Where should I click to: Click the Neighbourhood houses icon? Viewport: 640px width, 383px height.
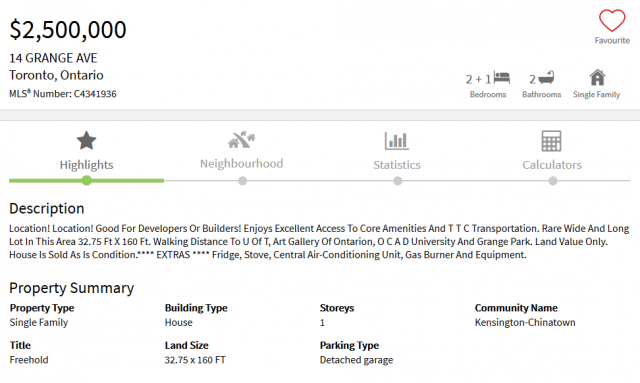[x=242, y=140]
